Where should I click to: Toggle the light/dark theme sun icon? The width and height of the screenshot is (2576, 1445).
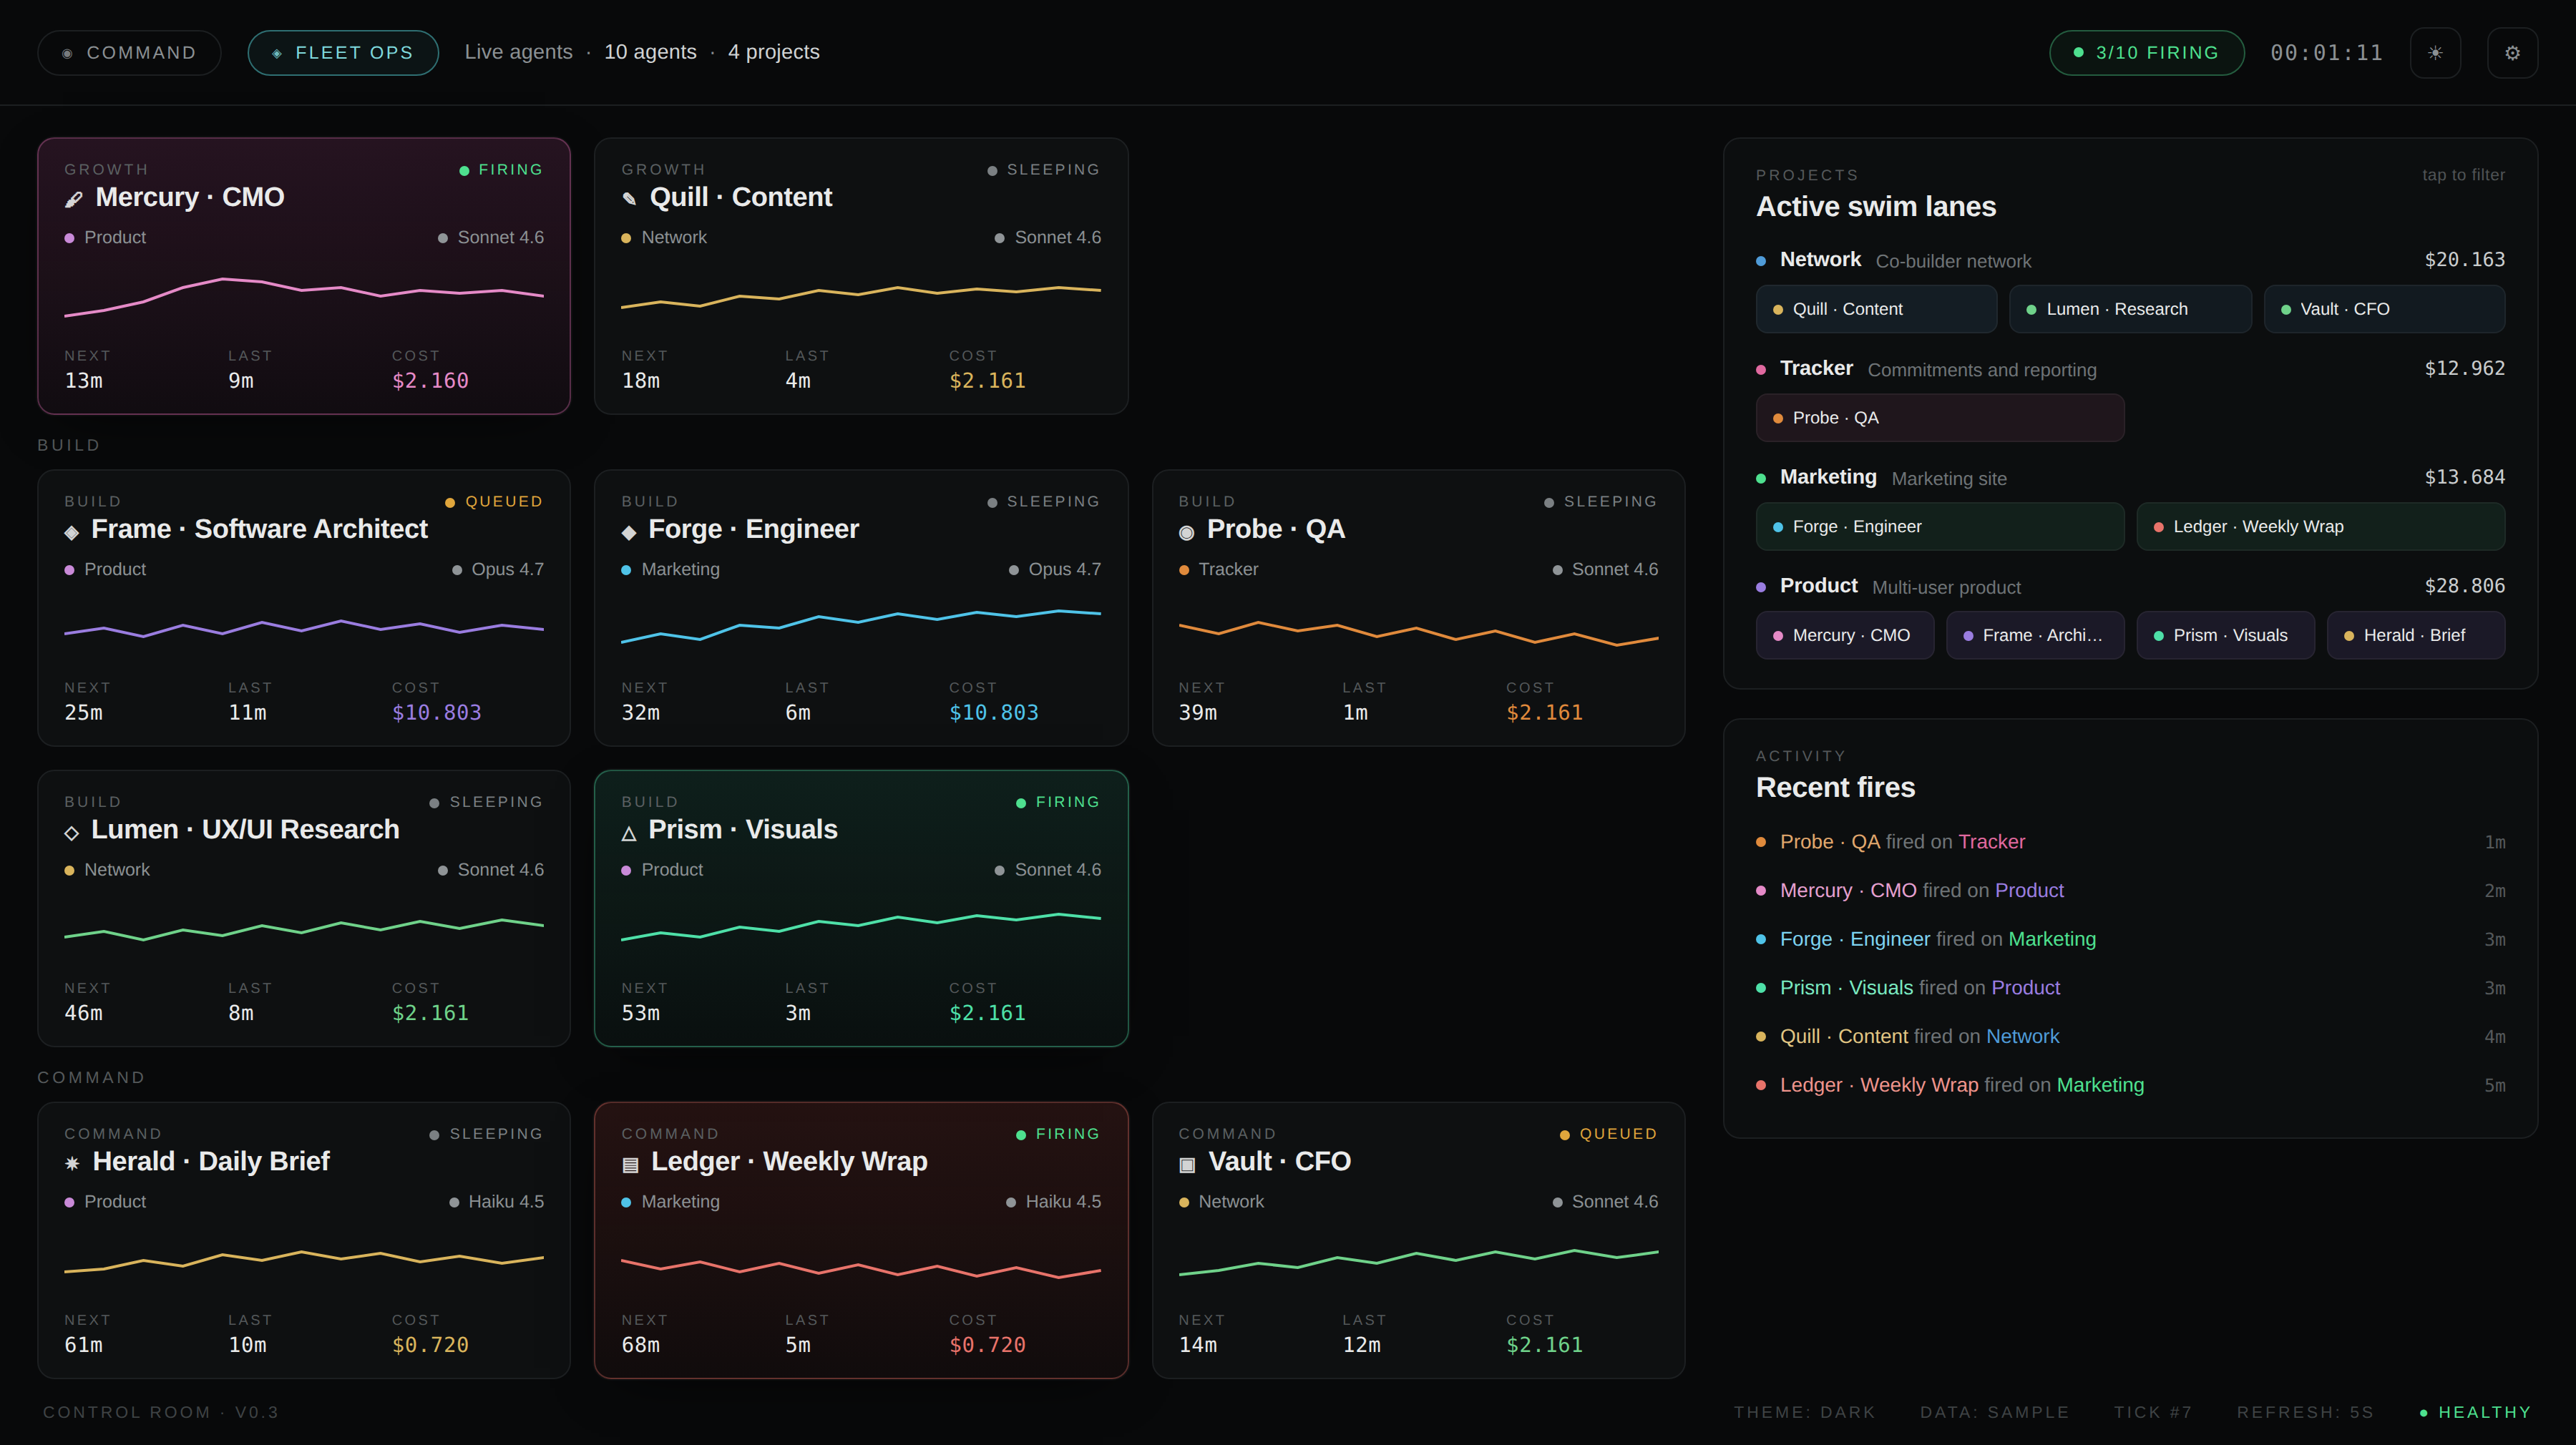pos(2435,53)
